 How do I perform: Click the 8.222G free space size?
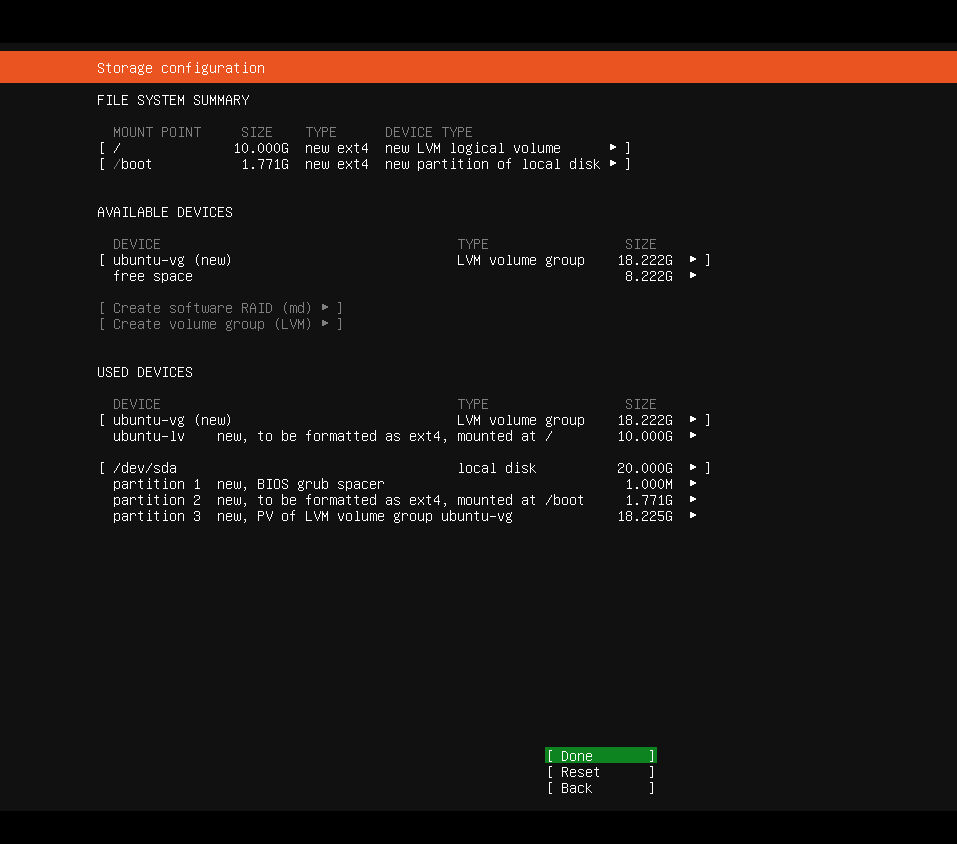coord(649,276)
